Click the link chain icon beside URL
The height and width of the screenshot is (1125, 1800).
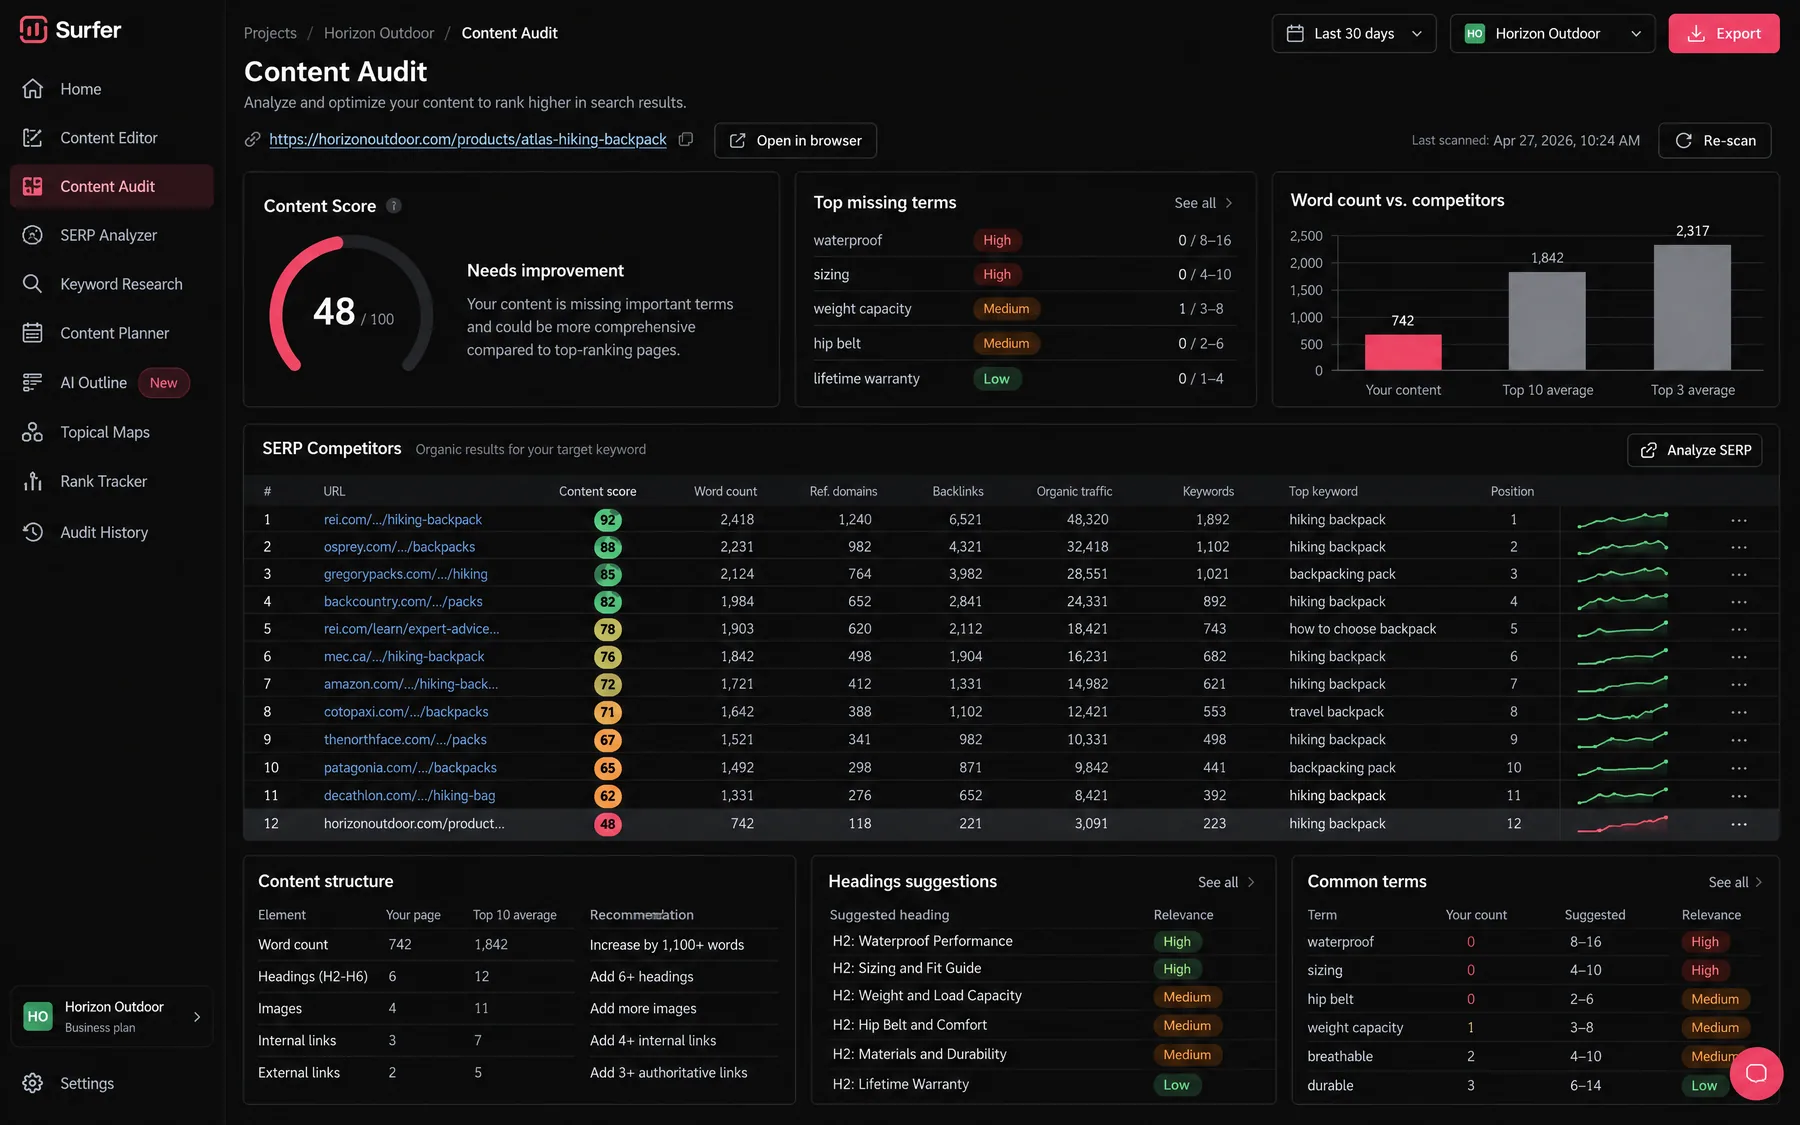point(253,140)
